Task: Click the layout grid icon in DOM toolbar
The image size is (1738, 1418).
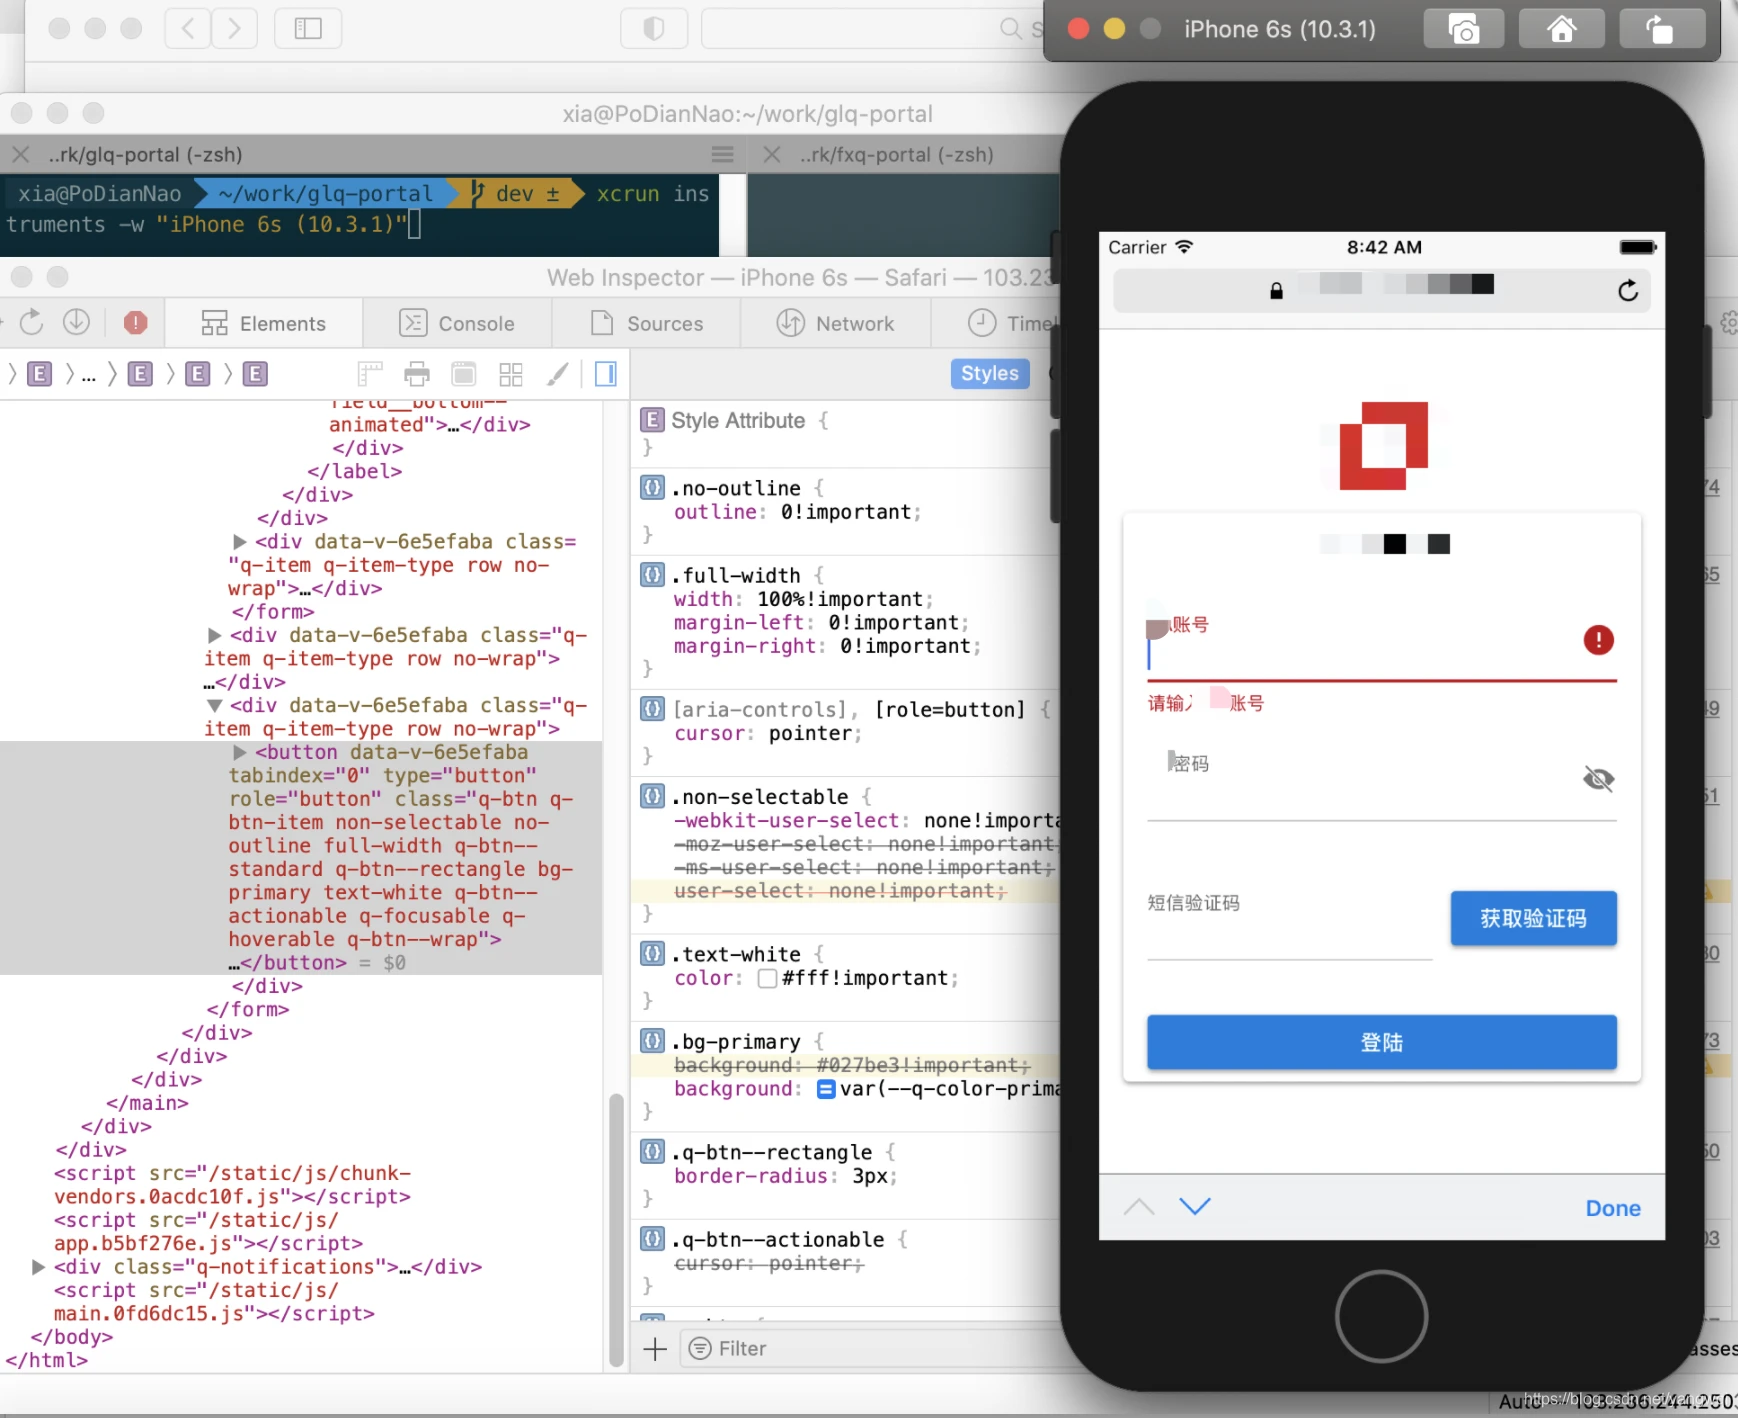Action: pos(511,374)
